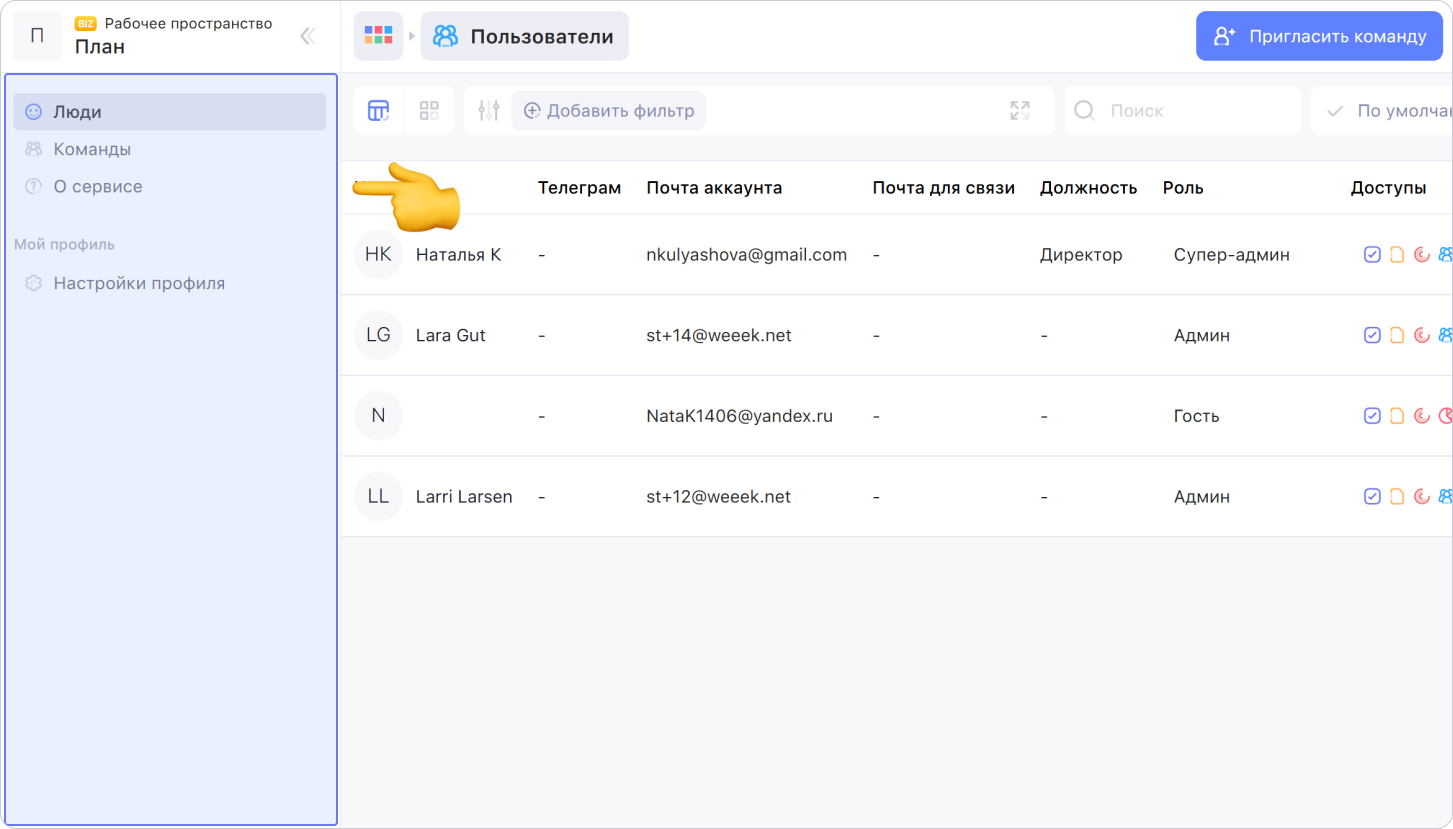
Task: Open Команды in the sidebar
Action: 92,149
